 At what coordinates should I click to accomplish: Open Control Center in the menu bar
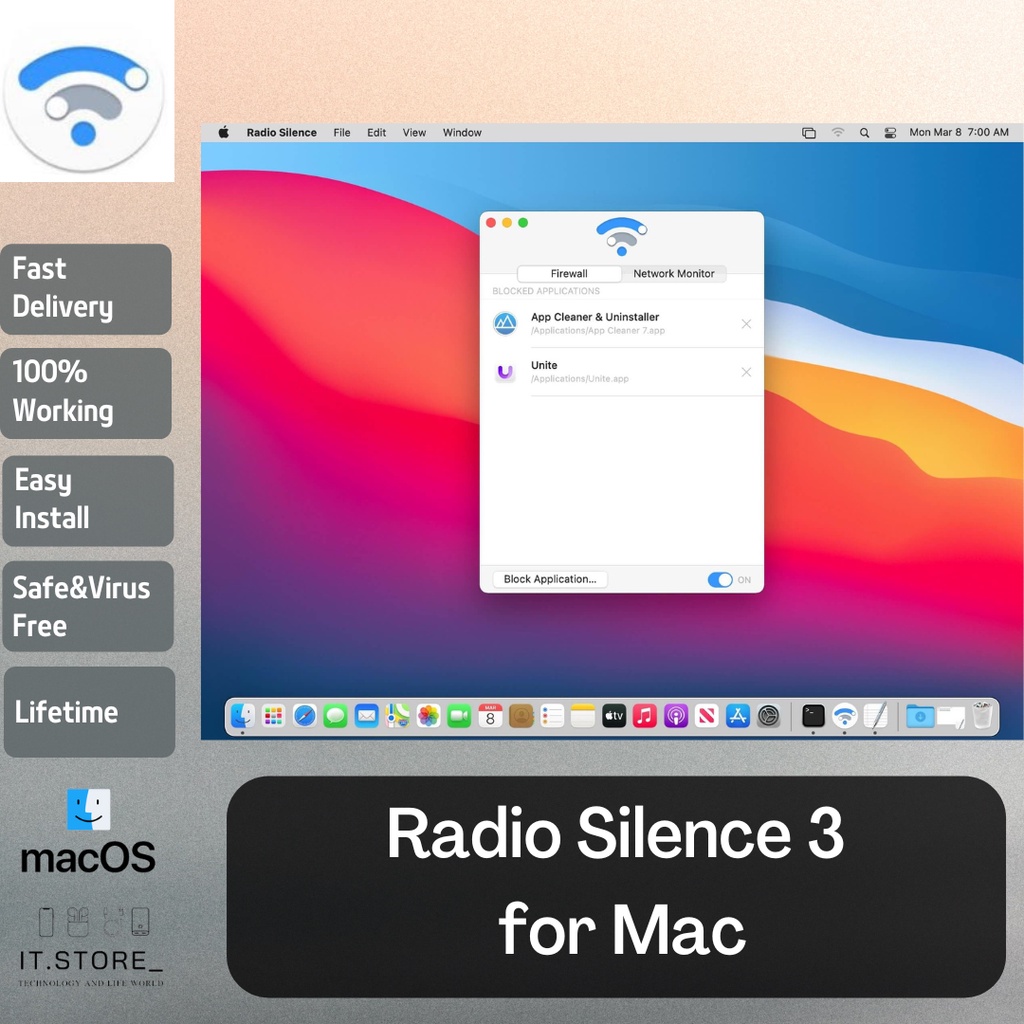pos(890,133)
